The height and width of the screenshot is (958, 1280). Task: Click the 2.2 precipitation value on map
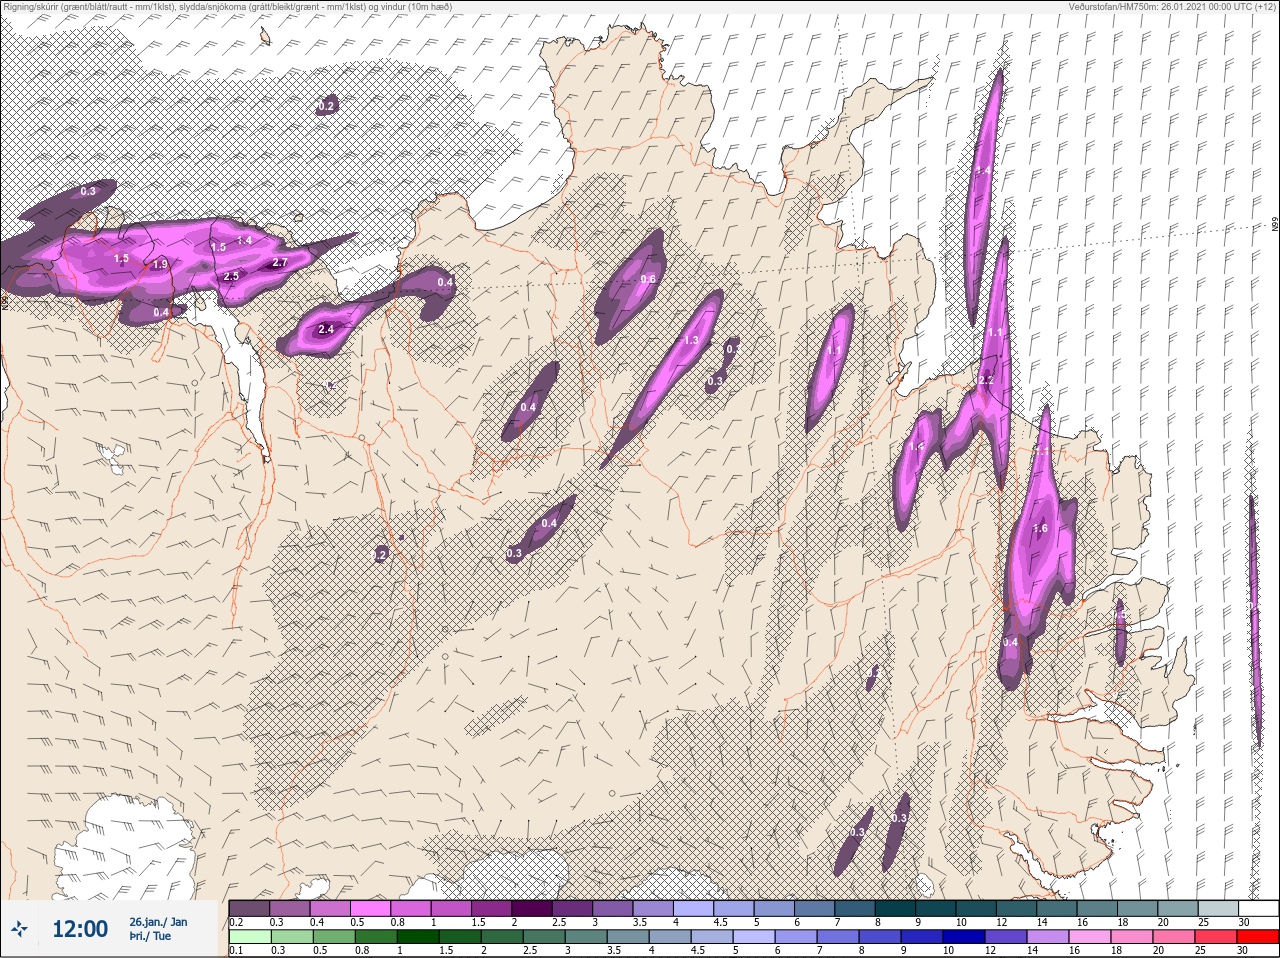(986, 380)
